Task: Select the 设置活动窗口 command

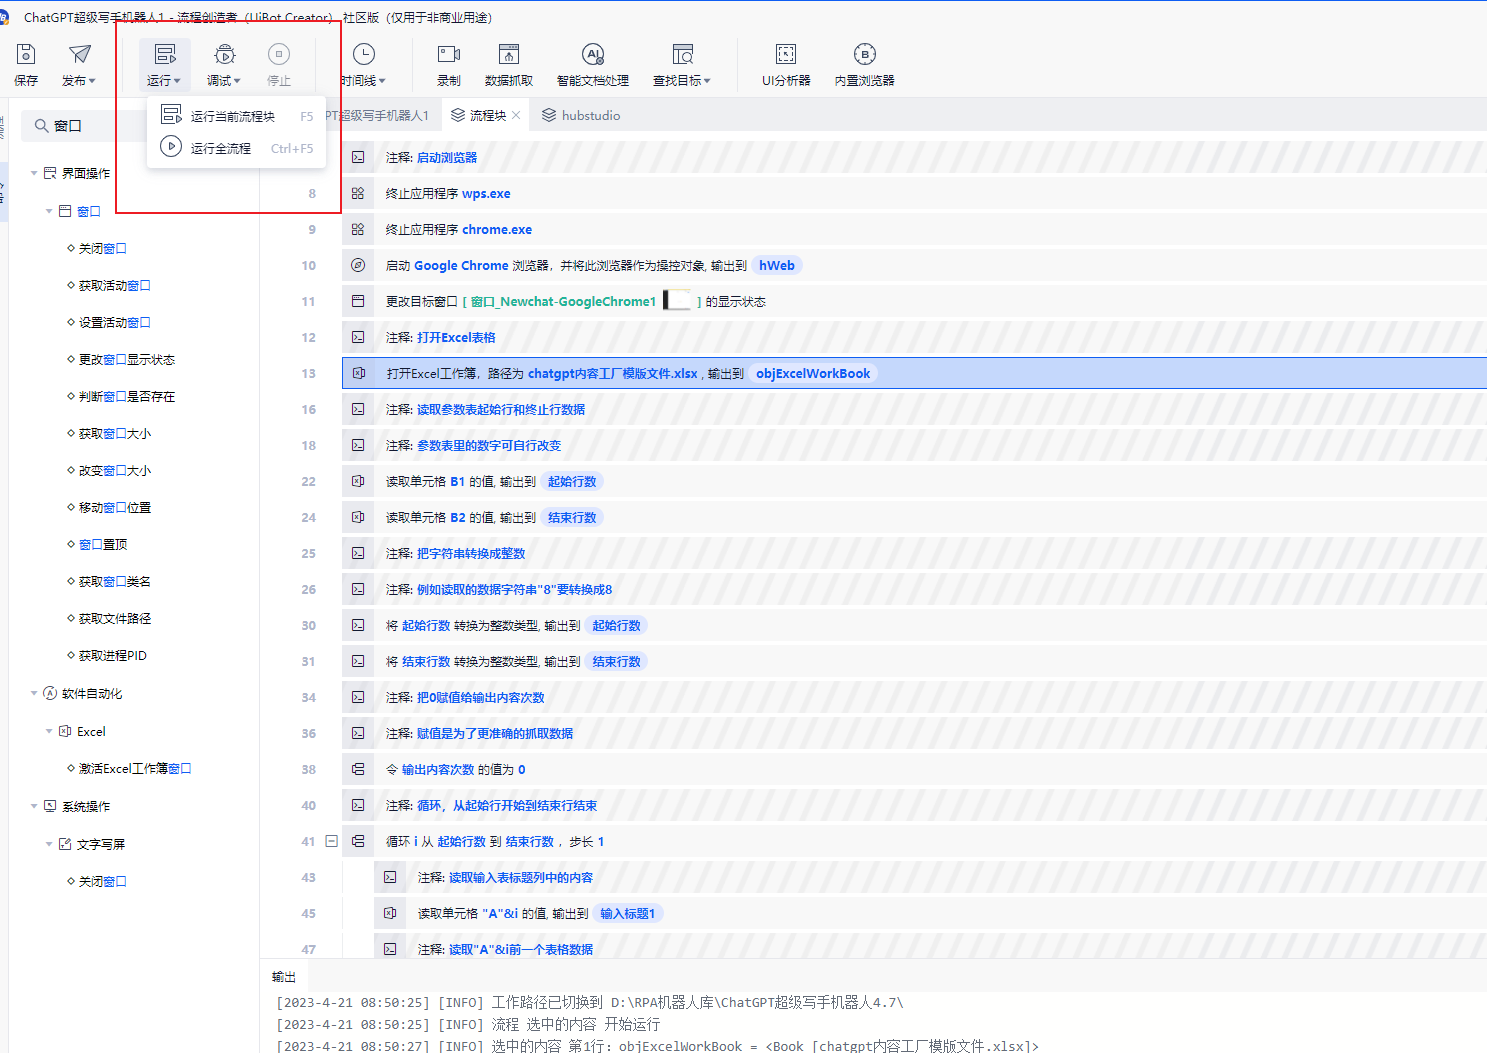Action: [x=114, y=323]
